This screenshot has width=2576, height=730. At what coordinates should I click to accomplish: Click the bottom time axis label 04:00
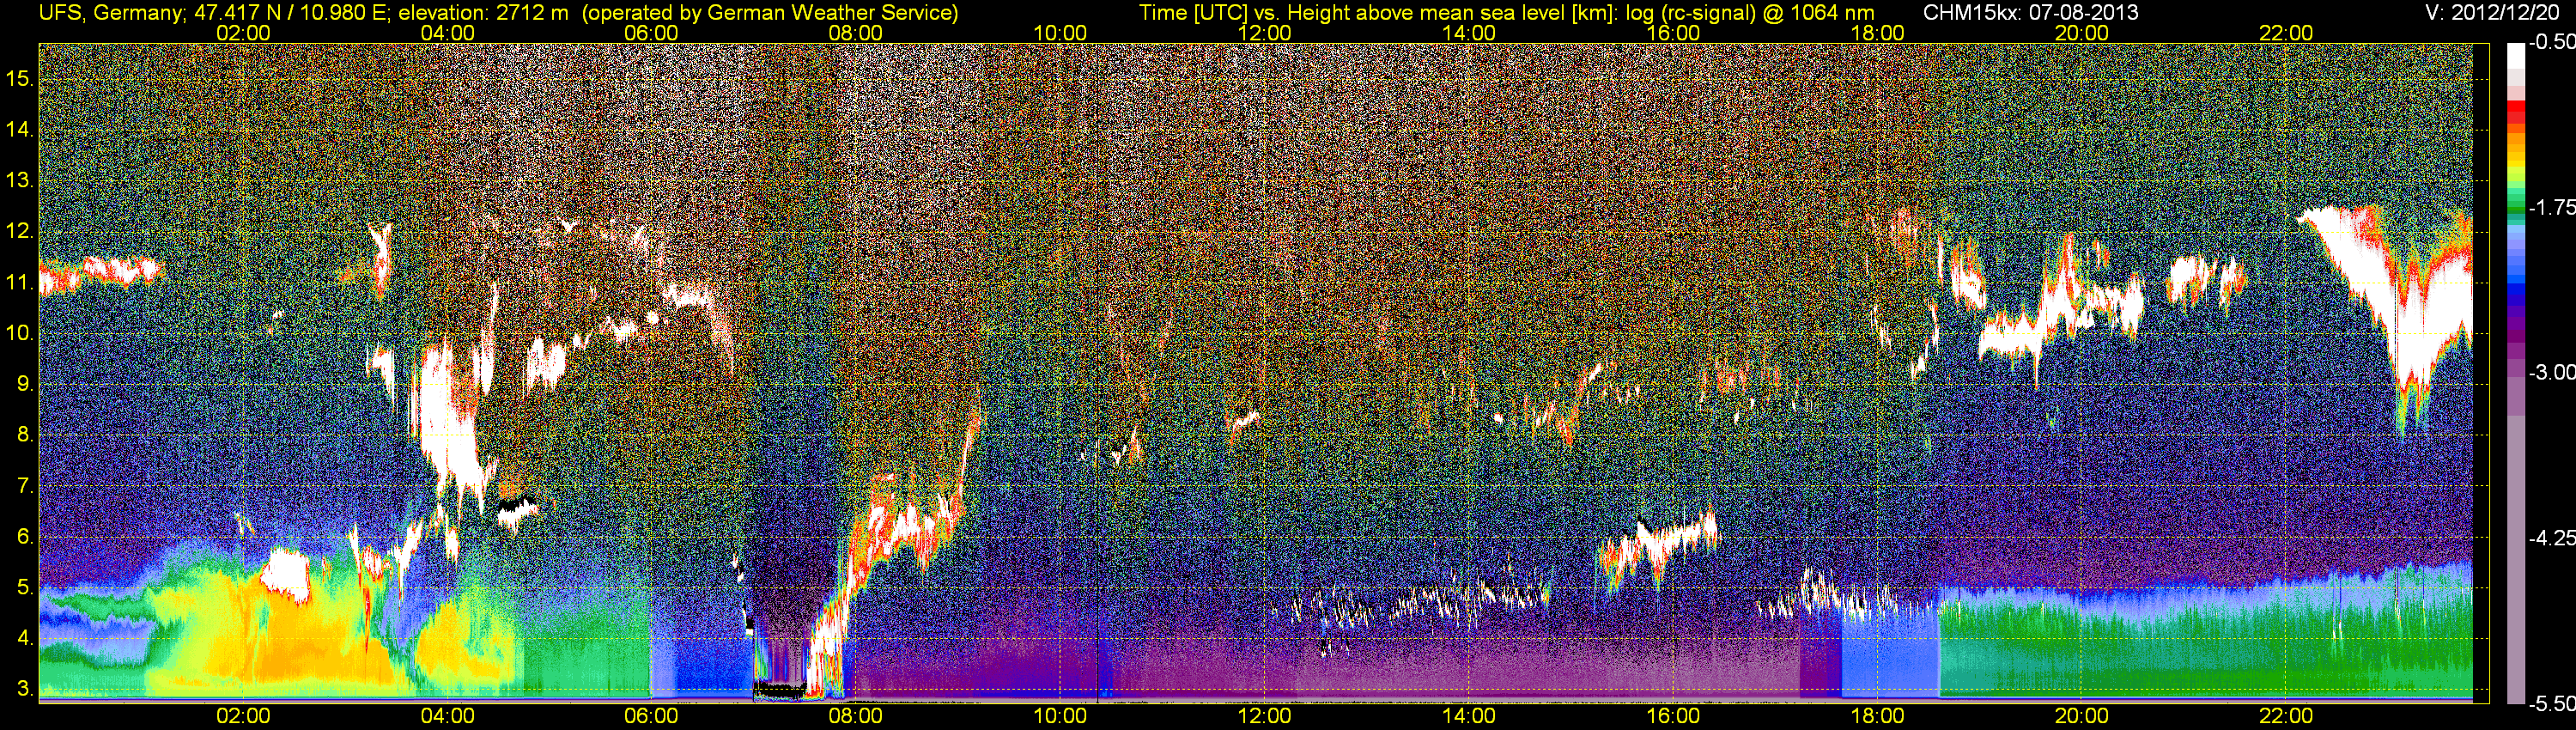[x=448, y=716]
